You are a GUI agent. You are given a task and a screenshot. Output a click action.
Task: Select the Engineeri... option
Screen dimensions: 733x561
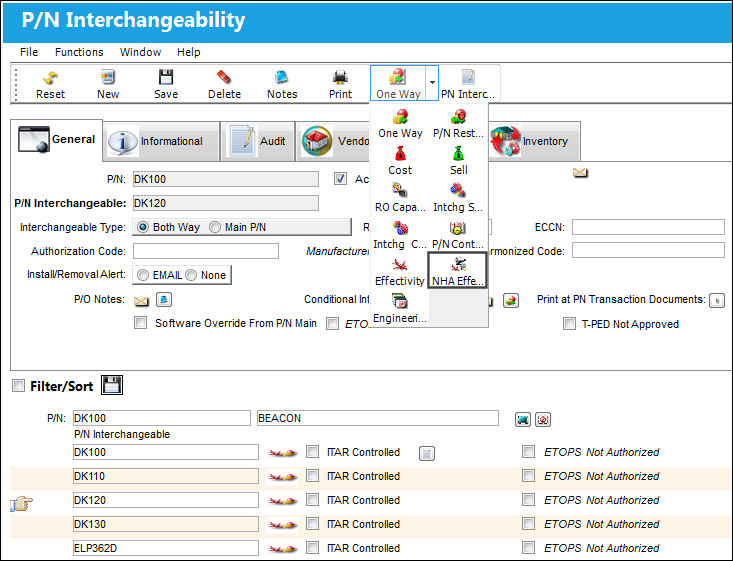click(400, 309)
